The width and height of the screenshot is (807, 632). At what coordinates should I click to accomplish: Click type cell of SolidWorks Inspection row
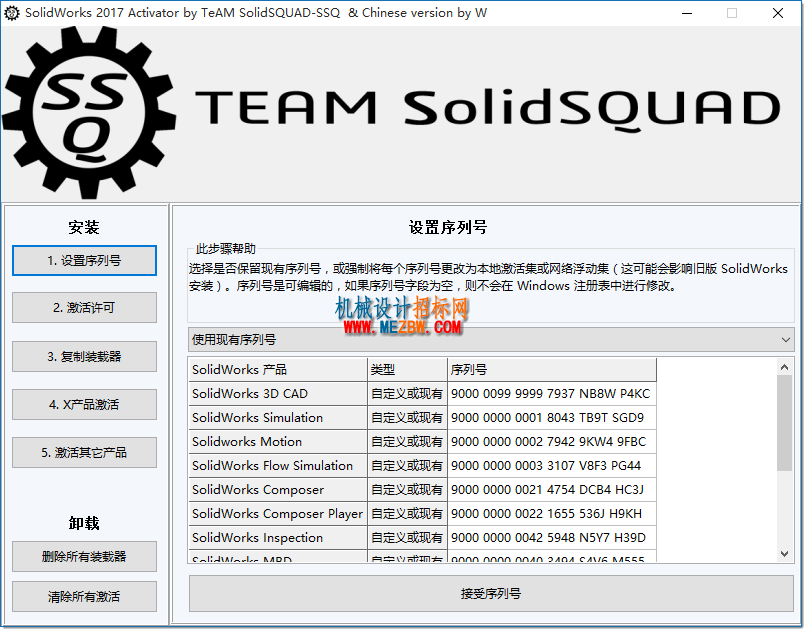(408, 538)
